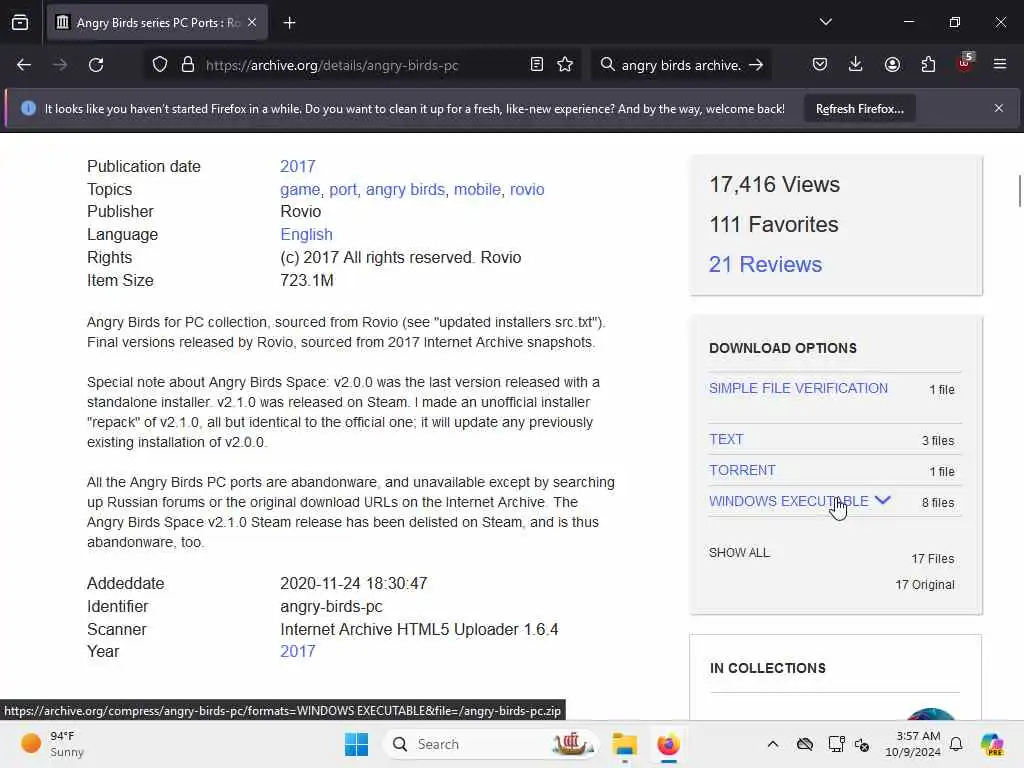Screen dimensions: 1024x768
Task: Open the 2017 Year link
Action: [298, 651]
